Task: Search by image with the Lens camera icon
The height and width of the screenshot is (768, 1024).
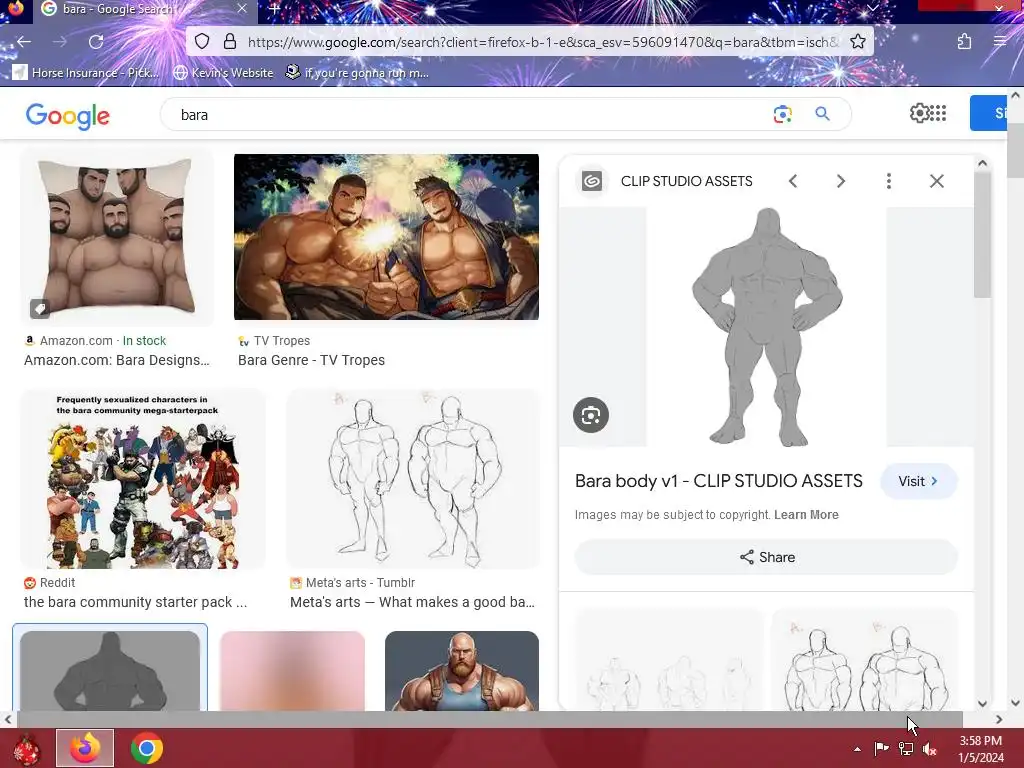Action: [782, 114]
